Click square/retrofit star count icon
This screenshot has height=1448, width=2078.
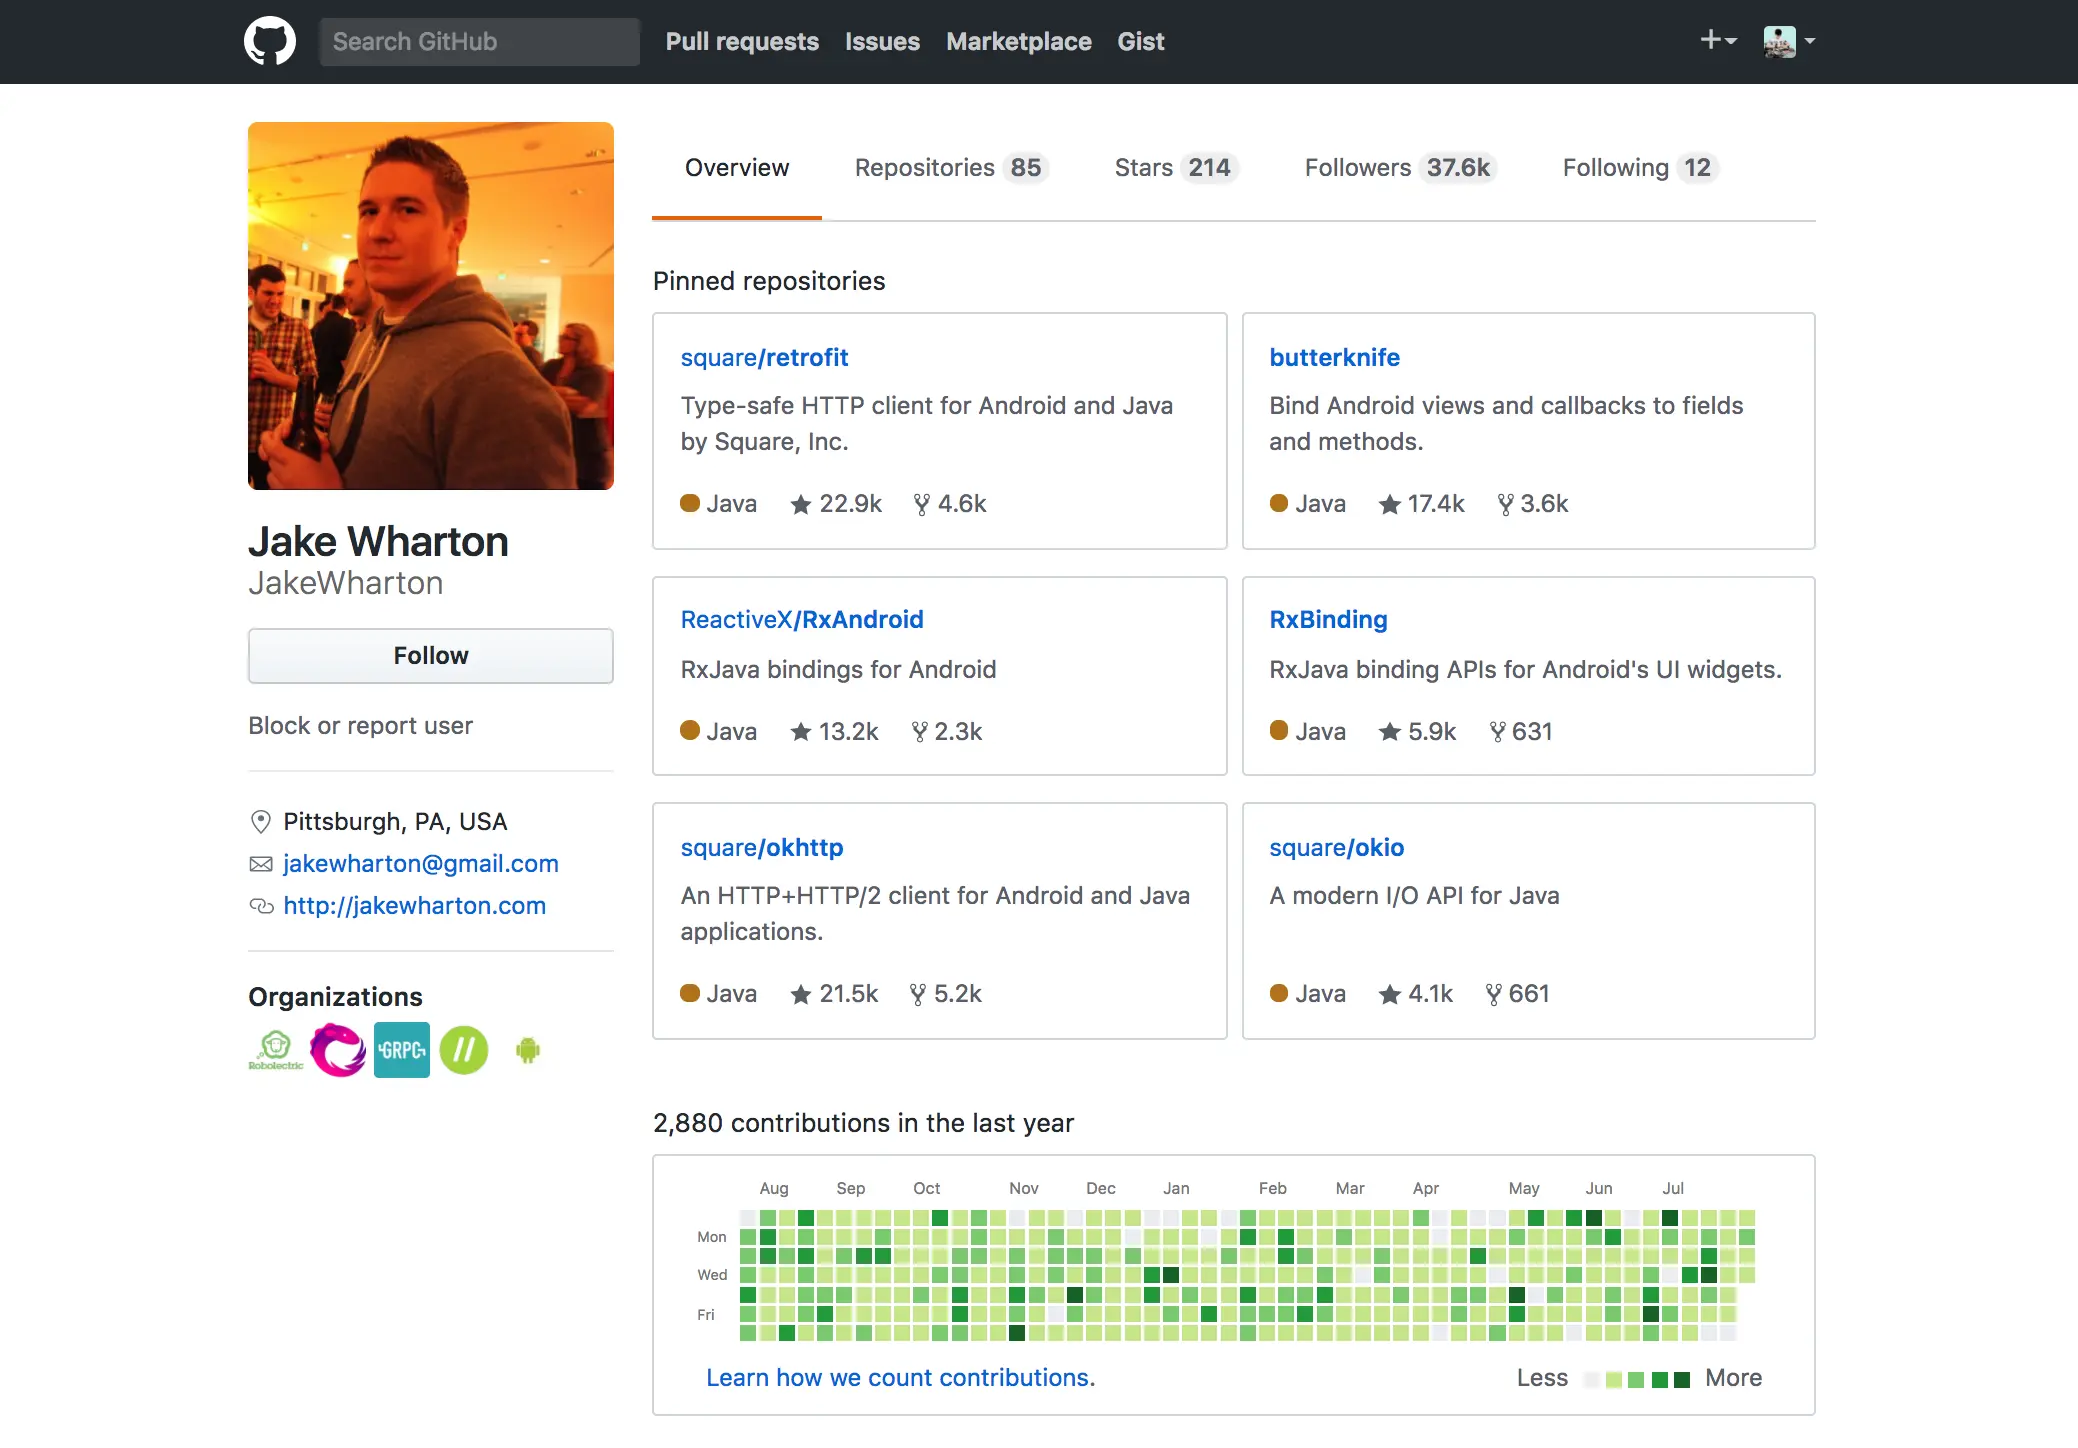click(800, 504)
